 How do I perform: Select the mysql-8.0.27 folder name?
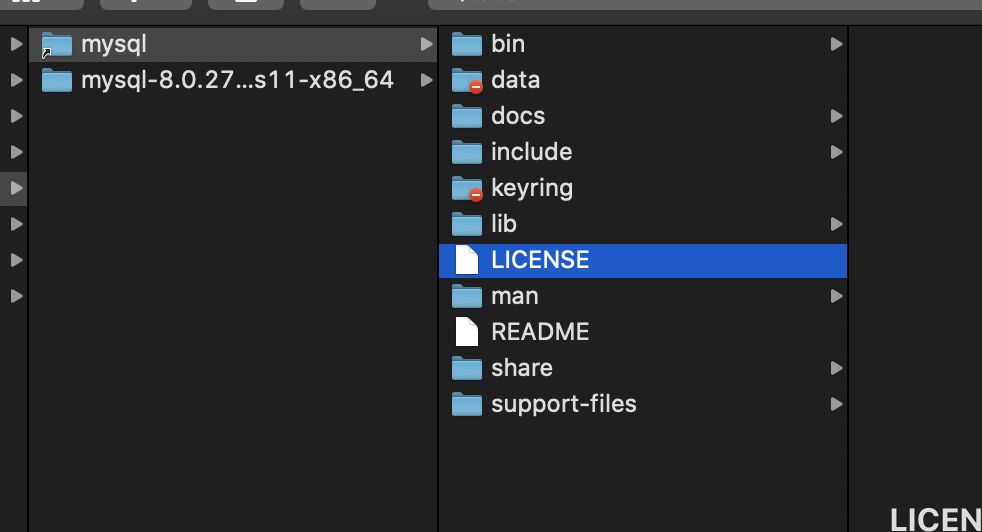point(237,80)
